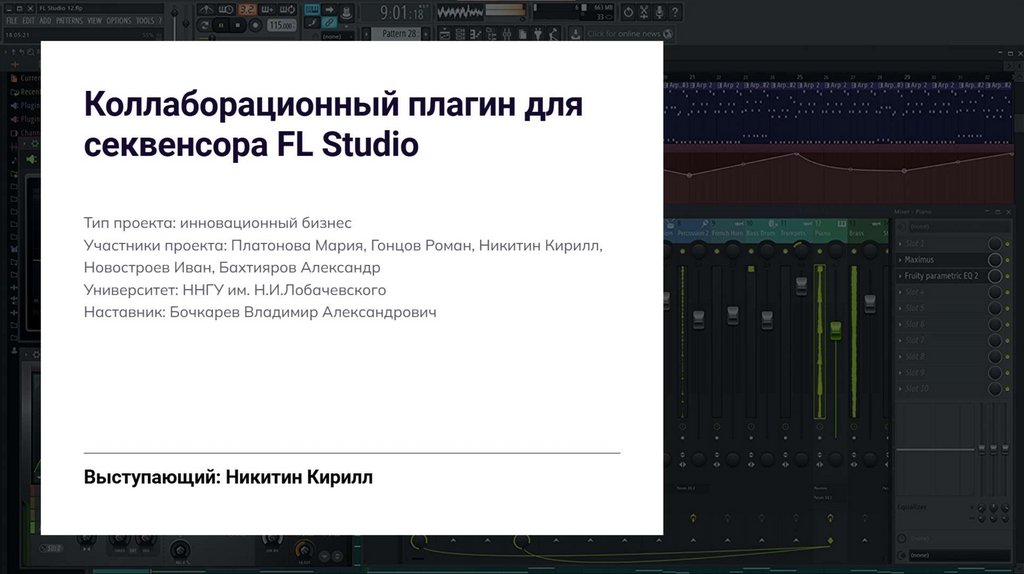Click the Piano mixer track volume fader
The width and height of the screenshot is (1024, 574).
(836, 330)
